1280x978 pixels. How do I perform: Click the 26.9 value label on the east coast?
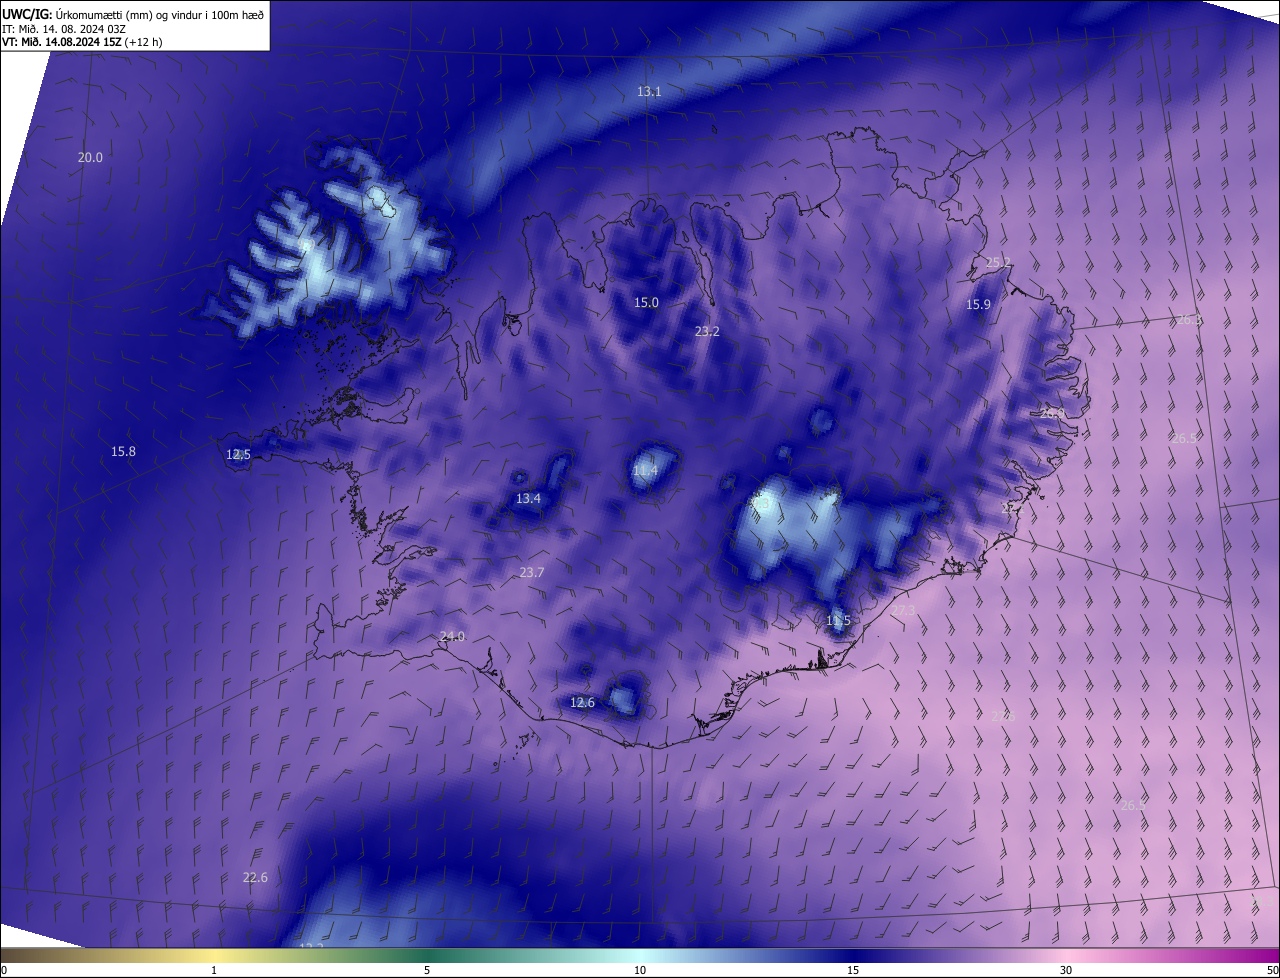[1052, 412]
